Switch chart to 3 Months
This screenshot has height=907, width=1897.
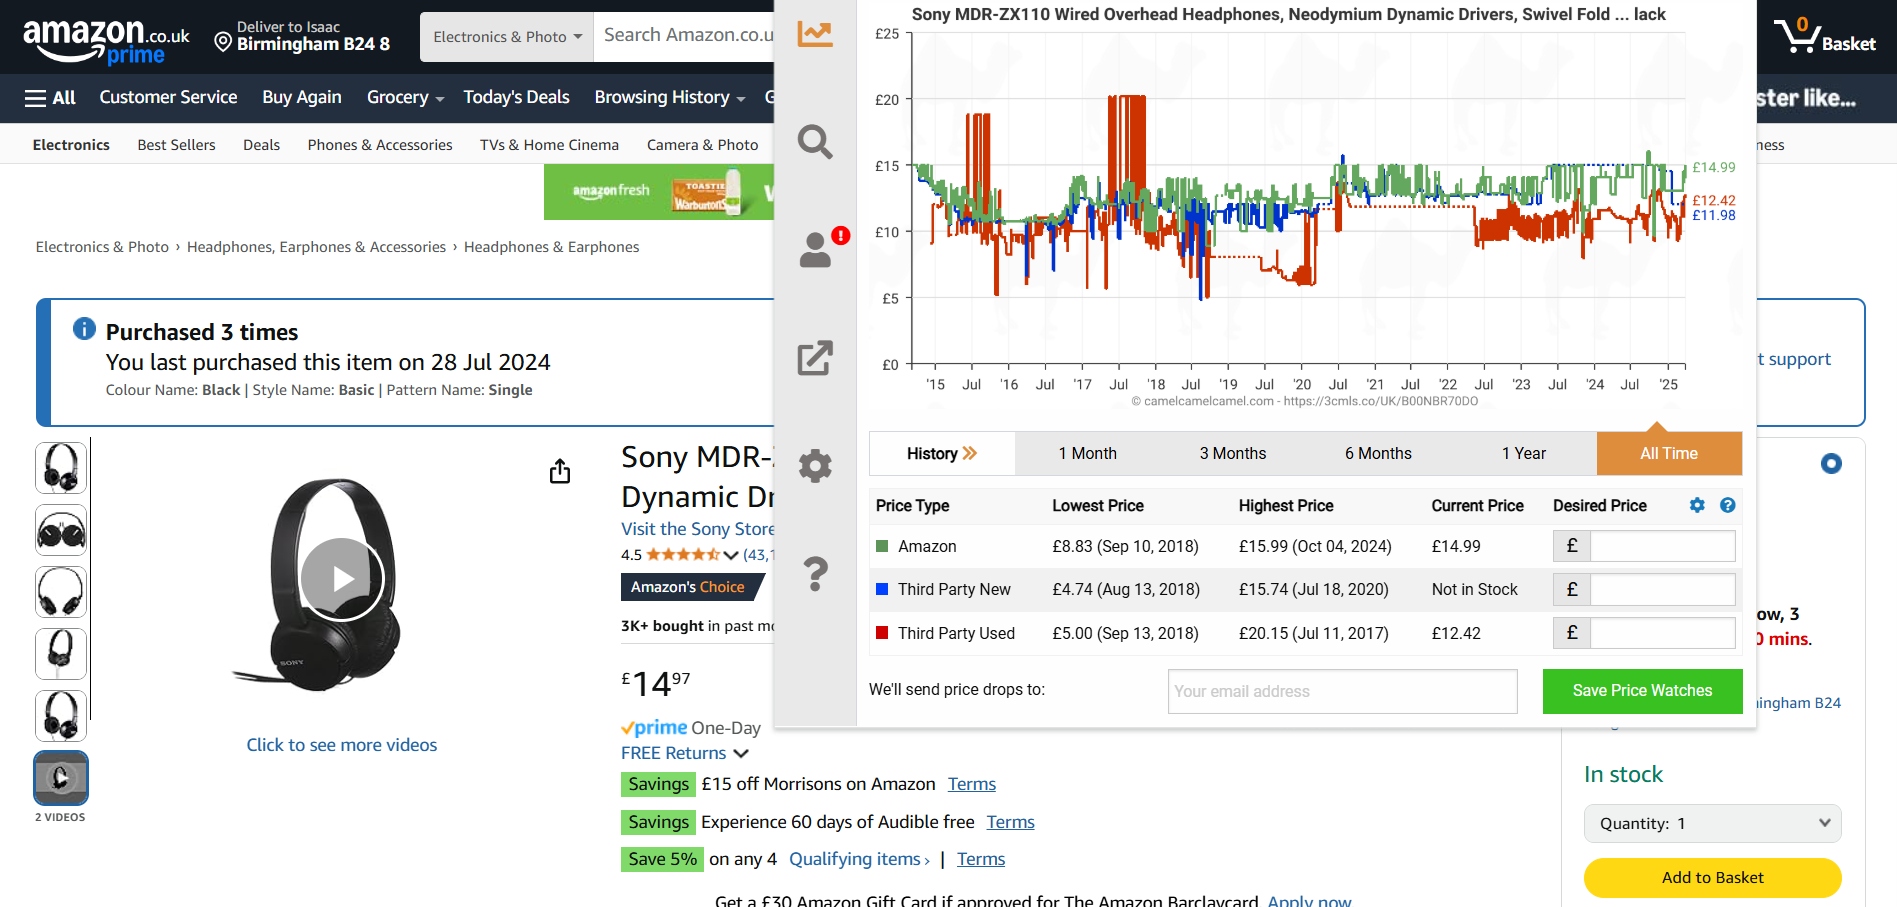[1233, 453]
